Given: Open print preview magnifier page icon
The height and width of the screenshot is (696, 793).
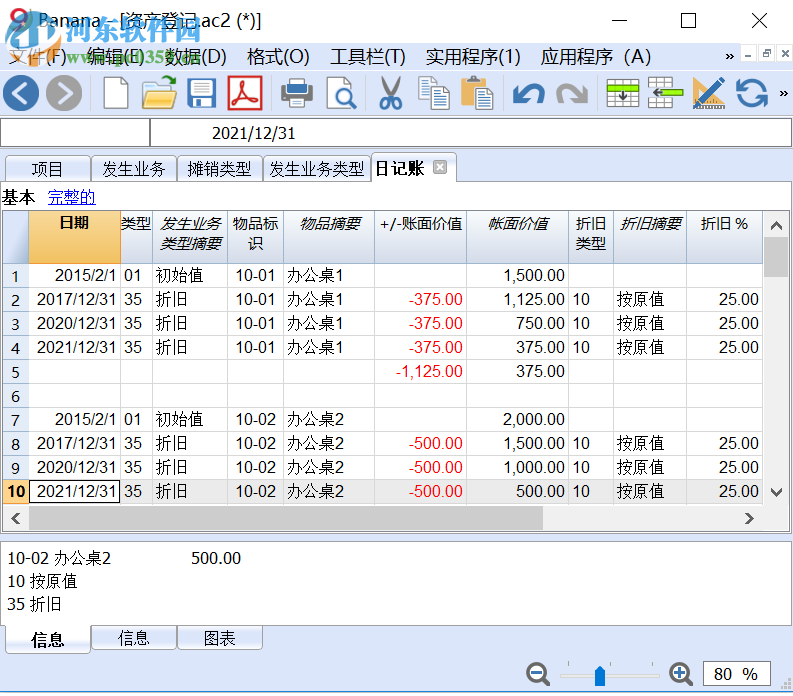Looking at the screenshot, I should (x=341, y=93).
